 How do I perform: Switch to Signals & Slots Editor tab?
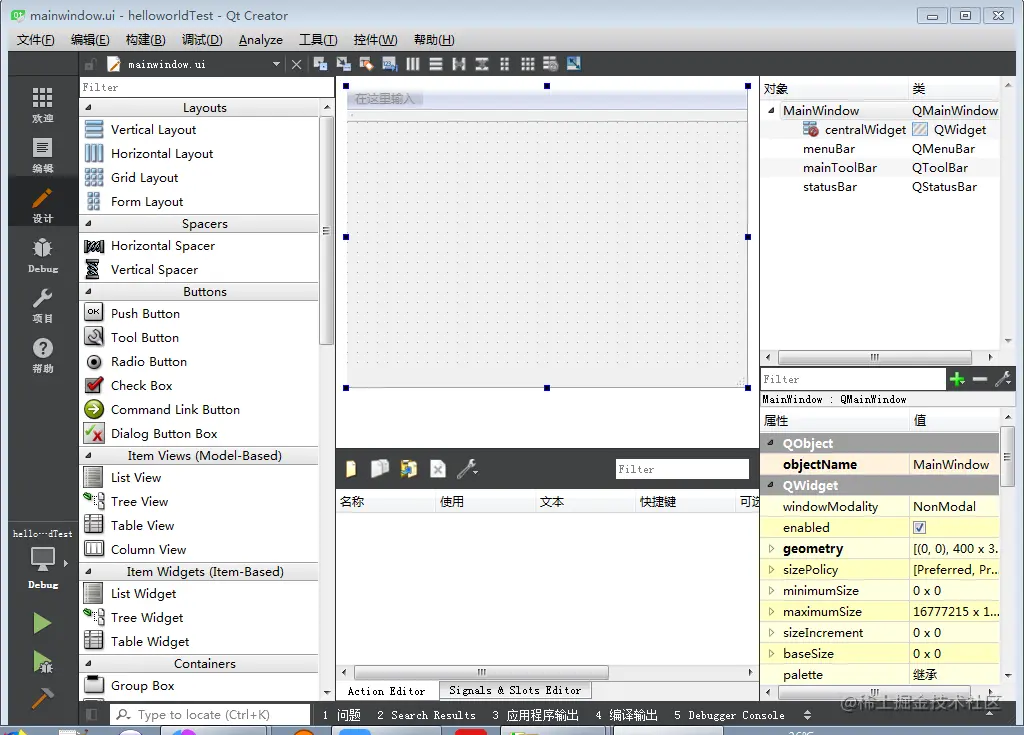click(515, 691)
